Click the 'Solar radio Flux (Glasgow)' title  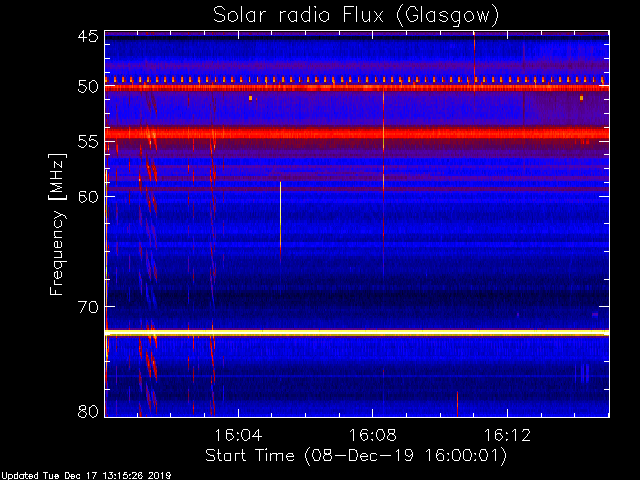click(x=356, y=16)
